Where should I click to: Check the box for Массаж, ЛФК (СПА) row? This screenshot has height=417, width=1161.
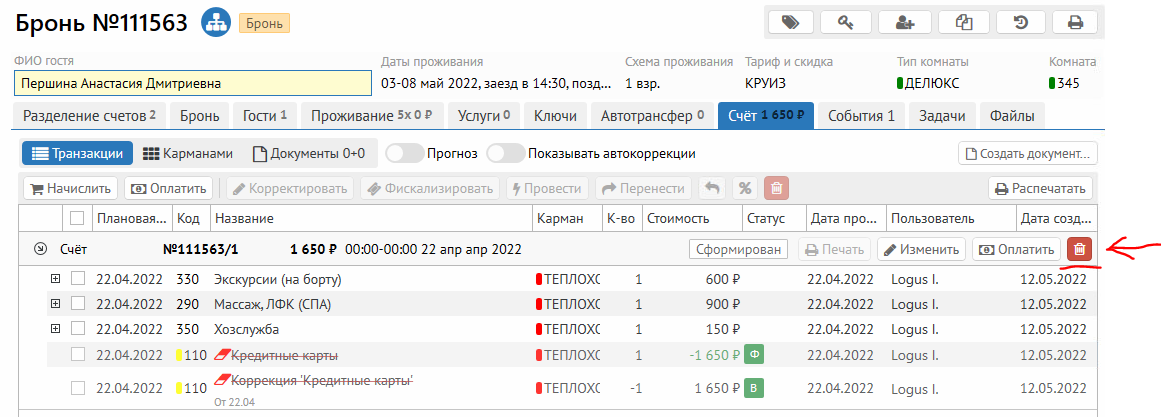click(78, 303)
